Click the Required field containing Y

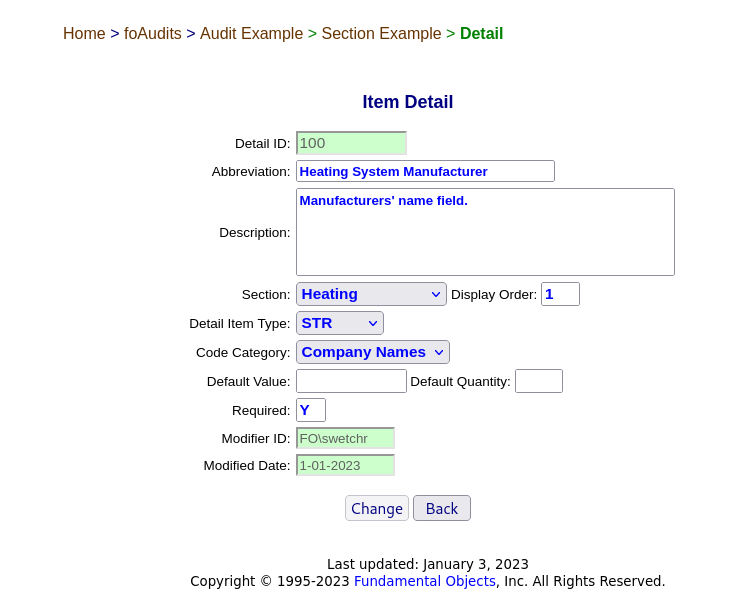pos(310,410)
